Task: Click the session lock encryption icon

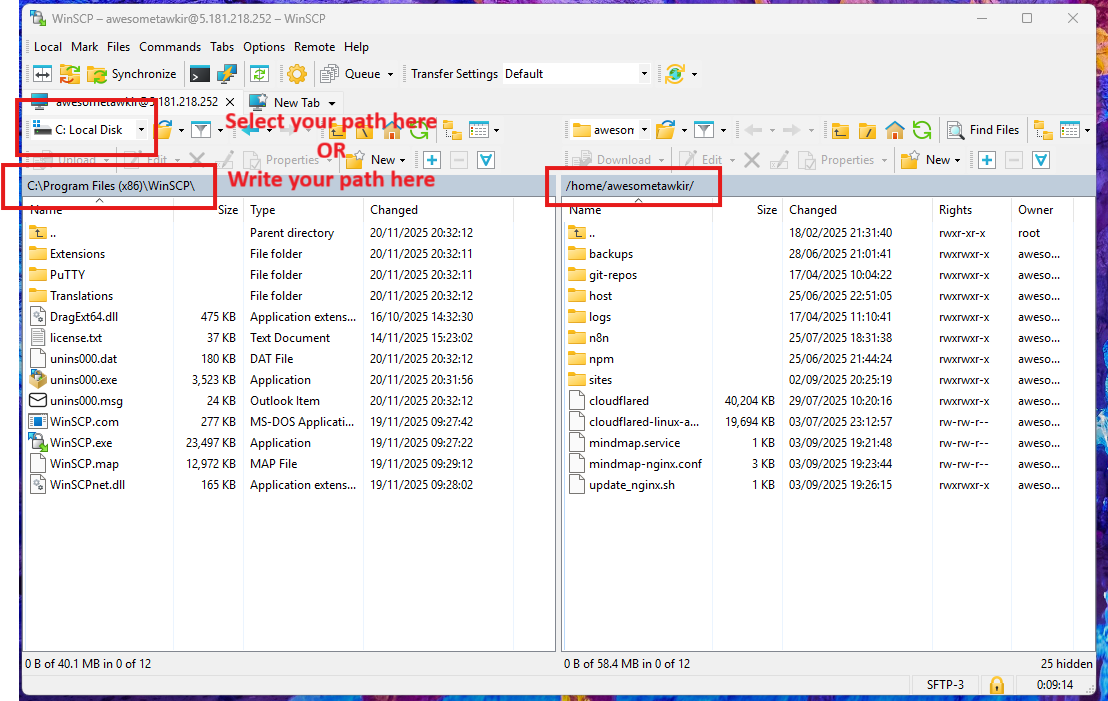Action: click(996, 685)
